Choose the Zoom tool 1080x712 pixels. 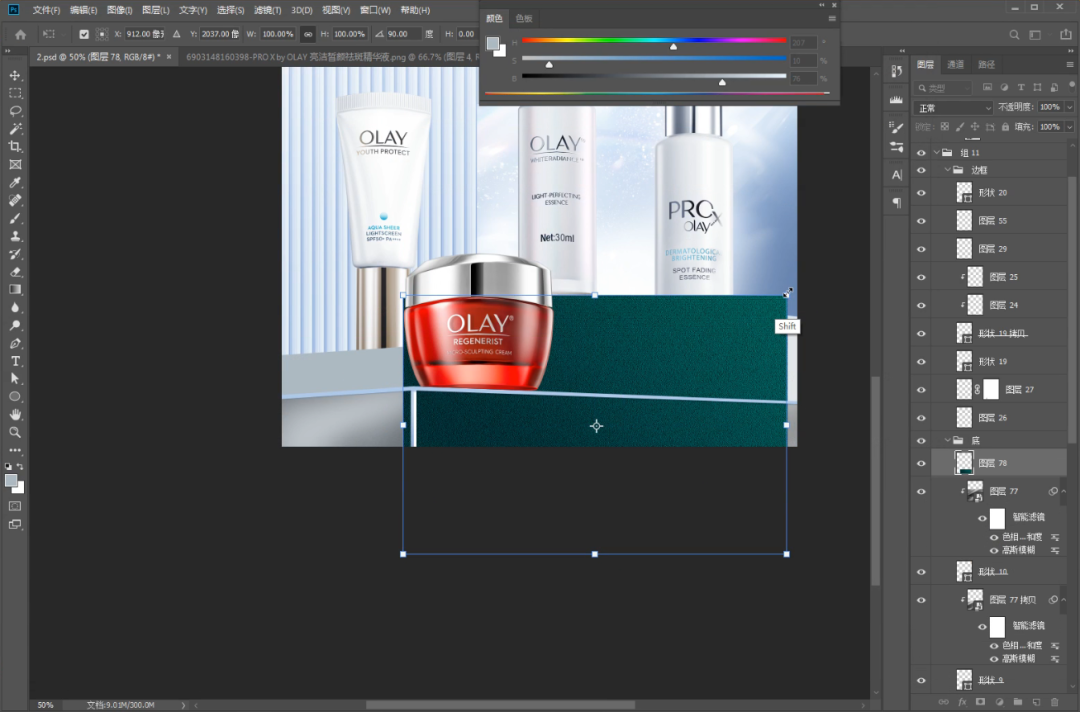15,432
